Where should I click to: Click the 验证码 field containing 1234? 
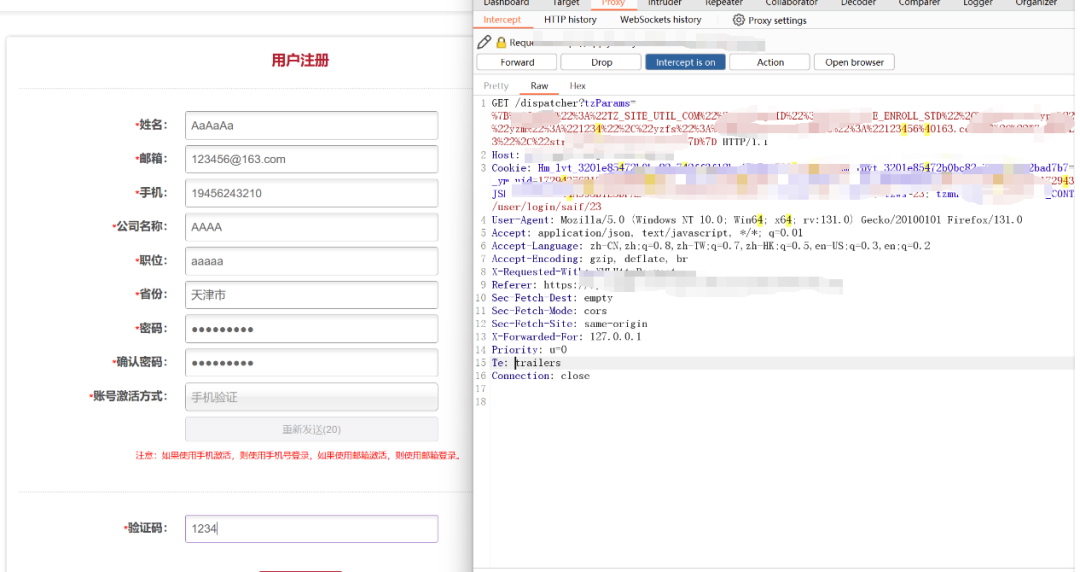tap(311, 529)
